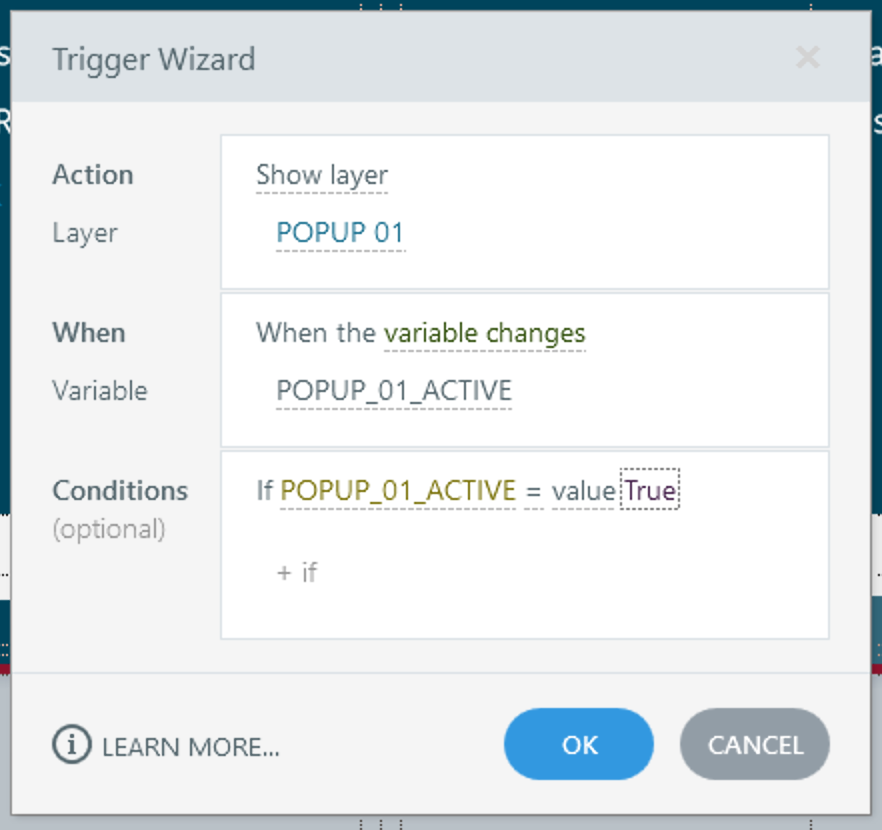Click the 'value' type in the condition
The height and width of the screenshot is (830, 882).
click(583, 491)
